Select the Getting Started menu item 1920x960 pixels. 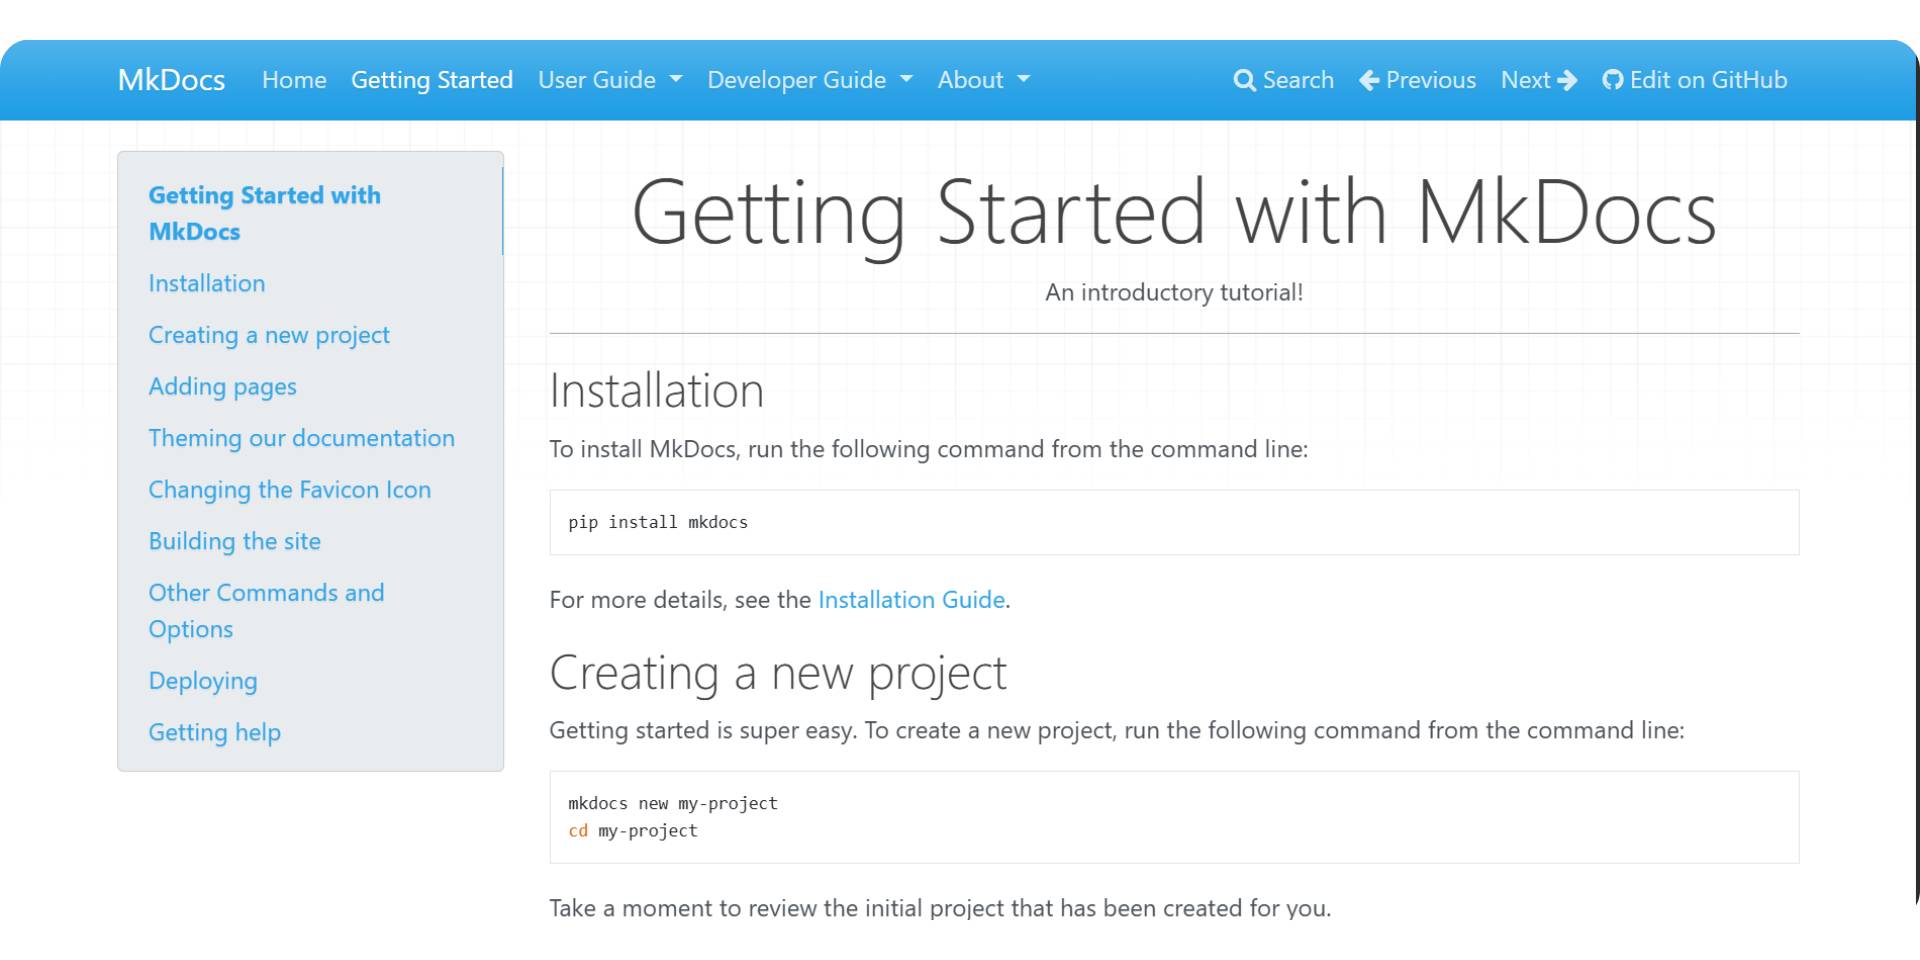click(x=432, y=80)
